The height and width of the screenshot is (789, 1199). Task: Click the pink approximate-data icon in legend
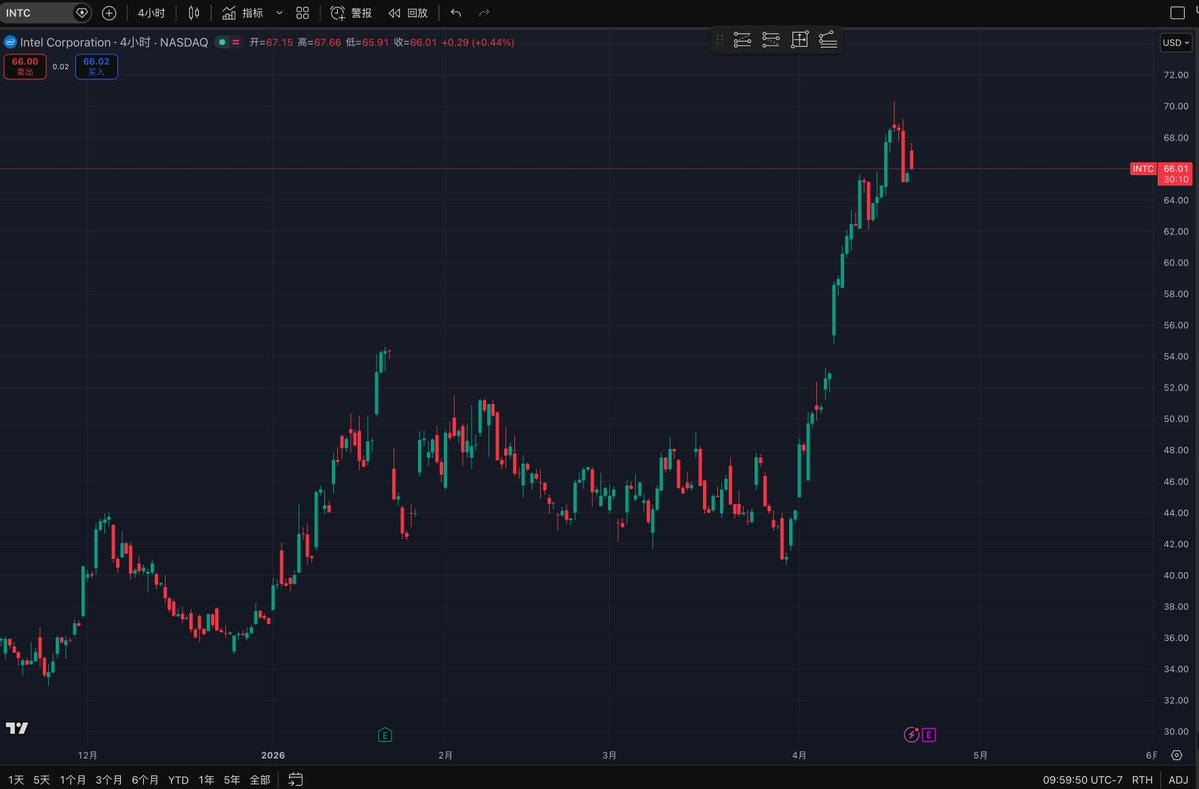point(236,42)
